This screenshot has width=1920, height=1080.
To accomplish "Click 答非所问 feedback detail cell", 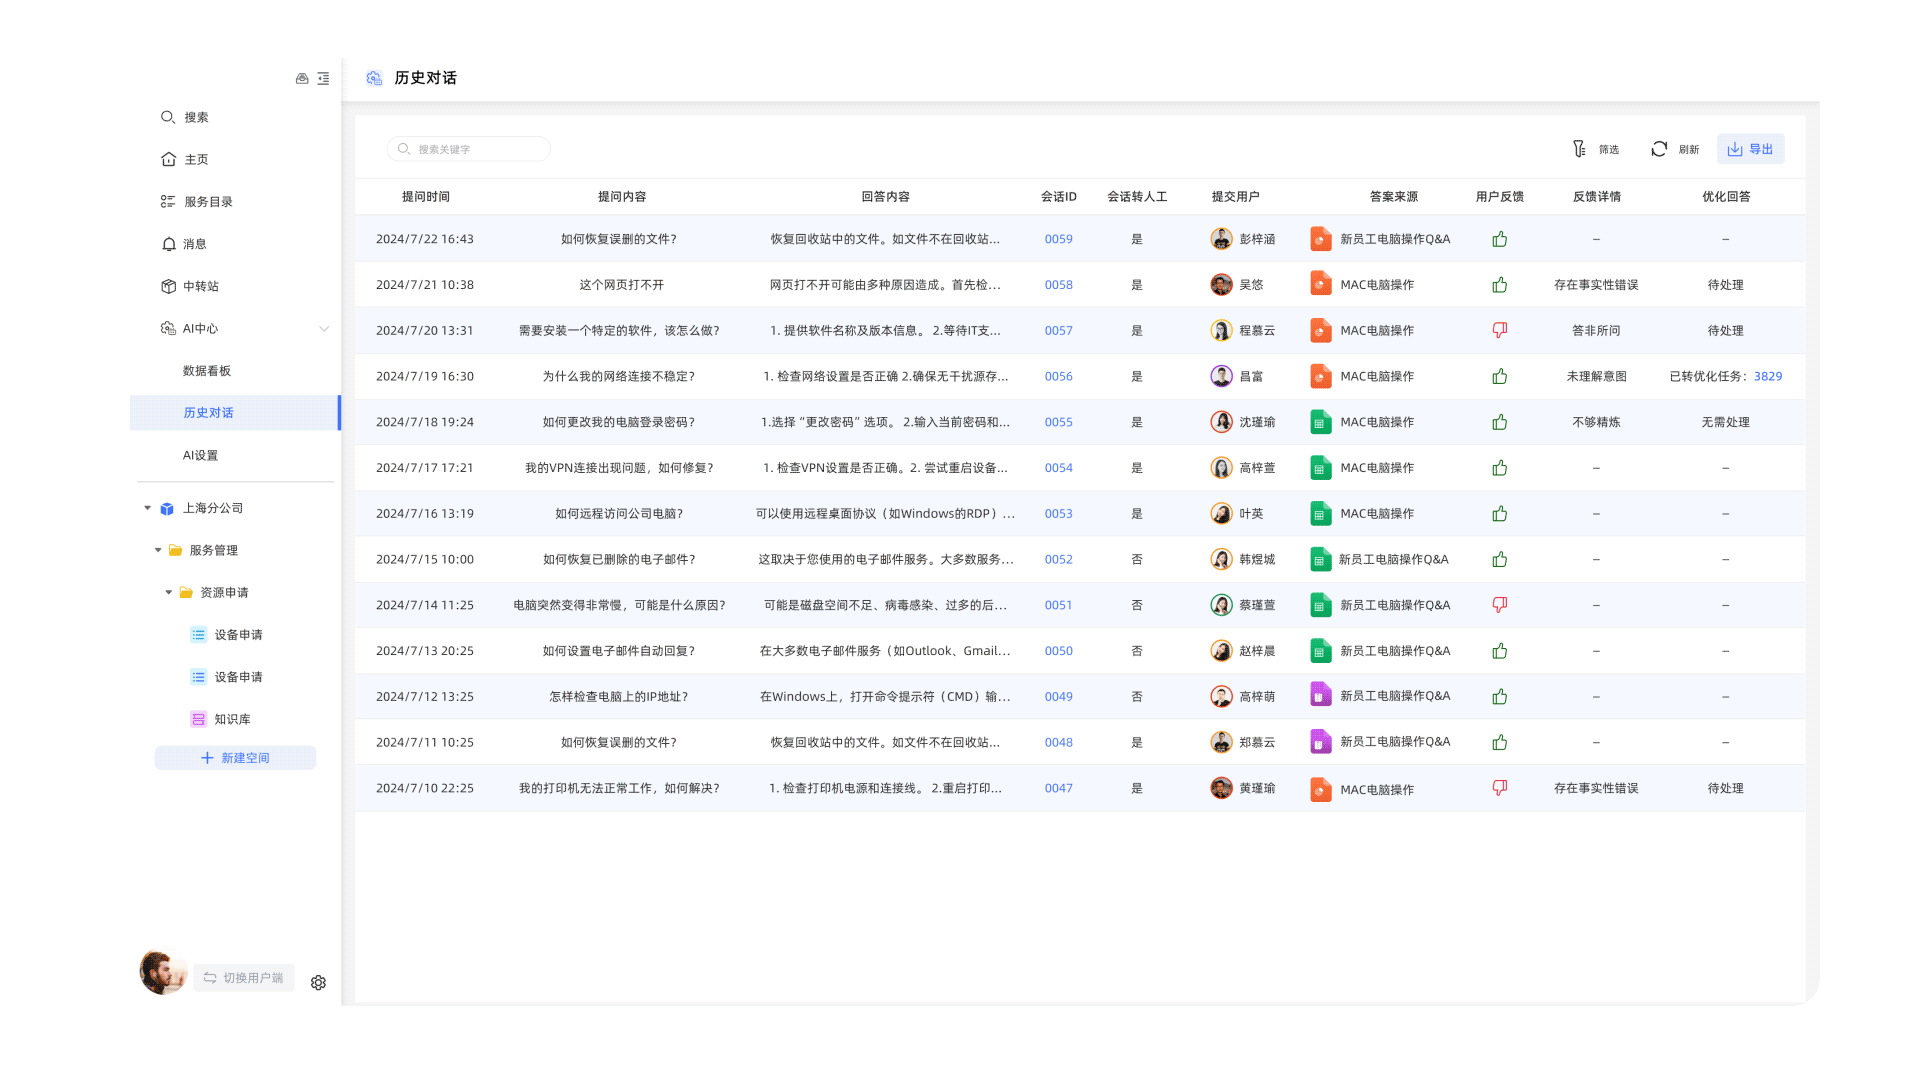I will tap(1596, 330).
